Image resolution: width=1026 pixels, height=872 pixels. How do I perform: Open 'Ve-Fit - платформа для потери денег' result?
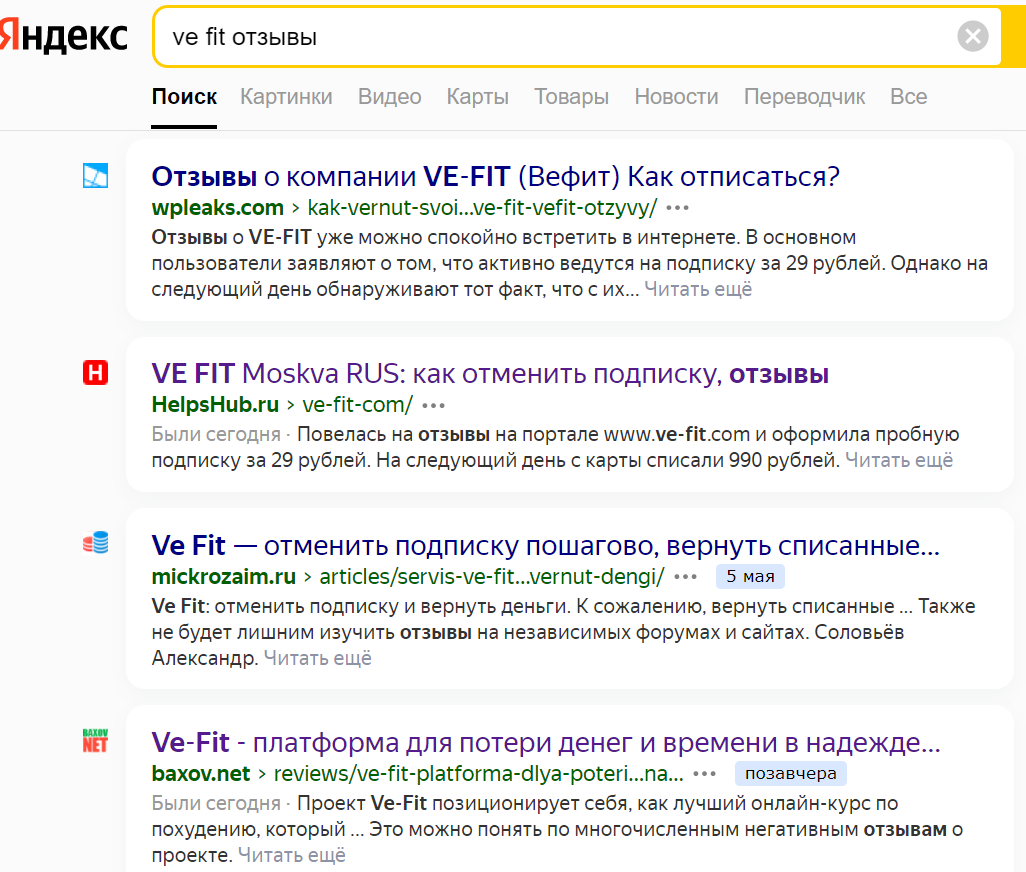tap(546, 742)
